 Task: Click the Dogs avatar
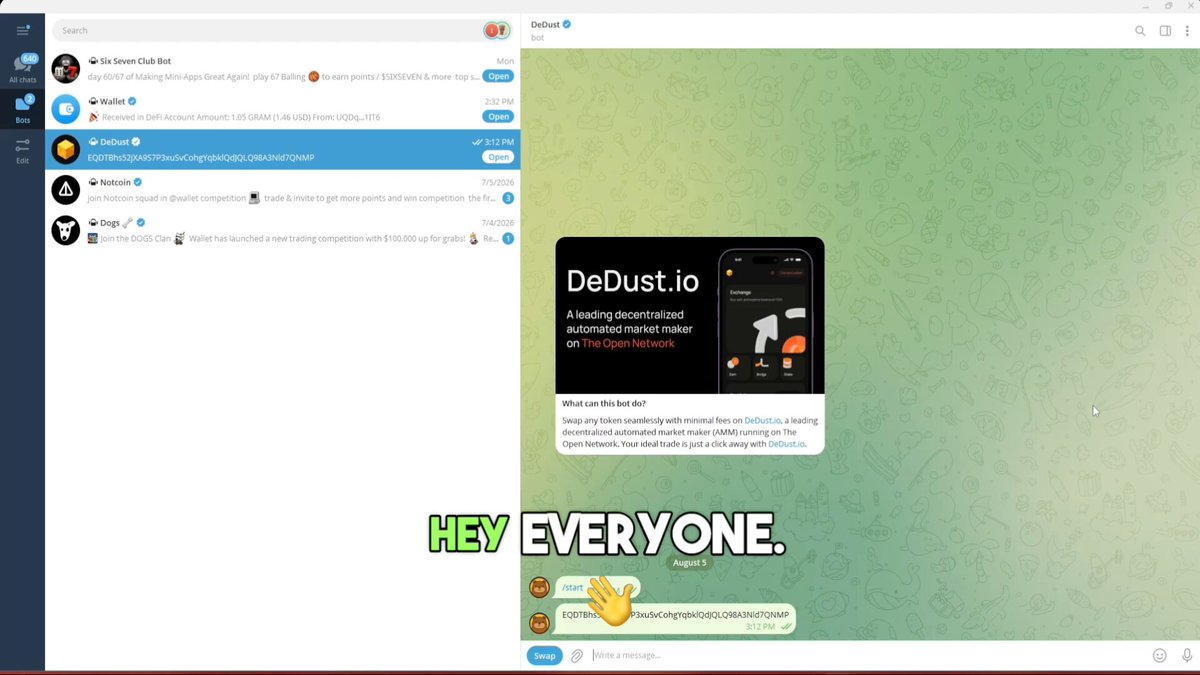click(x=66, y=230)
